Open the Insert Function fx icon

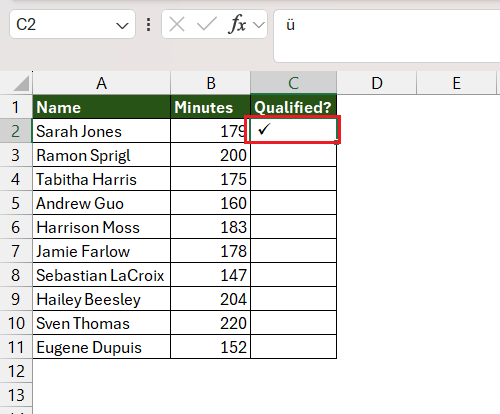click(x=237, y=24)
